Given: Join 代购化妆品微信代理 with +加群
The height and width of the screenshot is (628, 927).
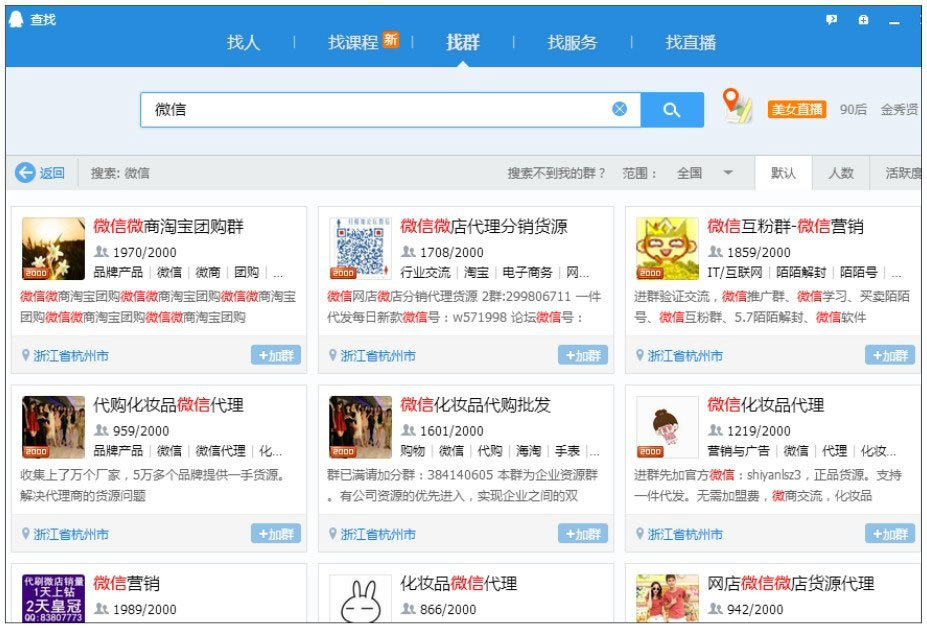Looking at the screenshot, I should (x=276, y=534).
